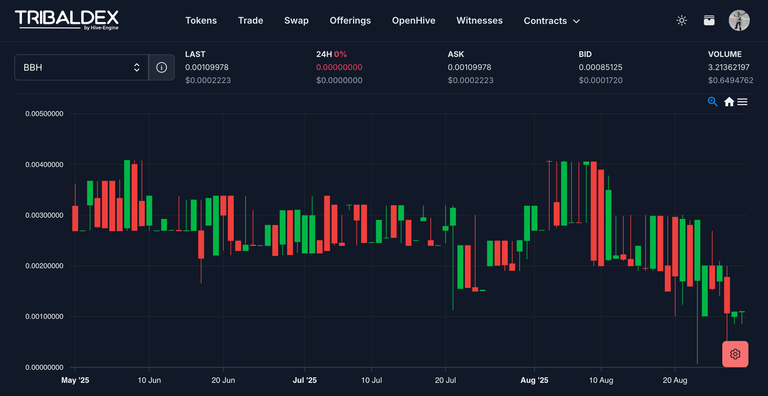This screenshot has width=768, height=396.
Task: Open the wallet icon
Action: coord(709,21)
